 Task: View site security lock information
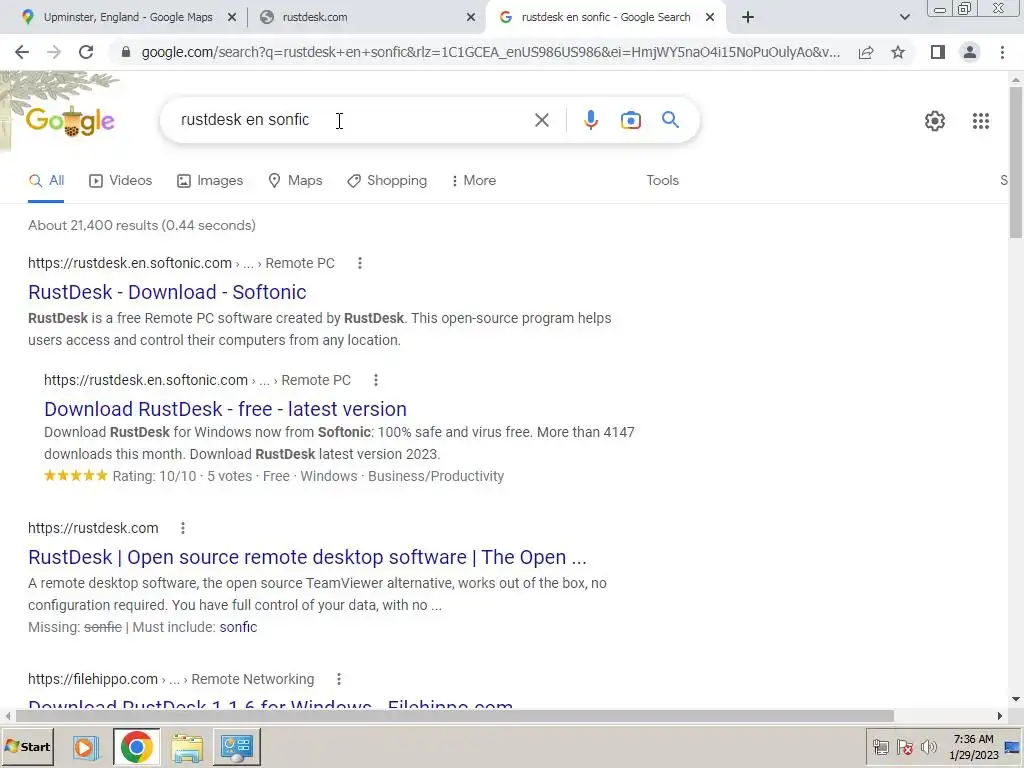(x=126, y=52)
